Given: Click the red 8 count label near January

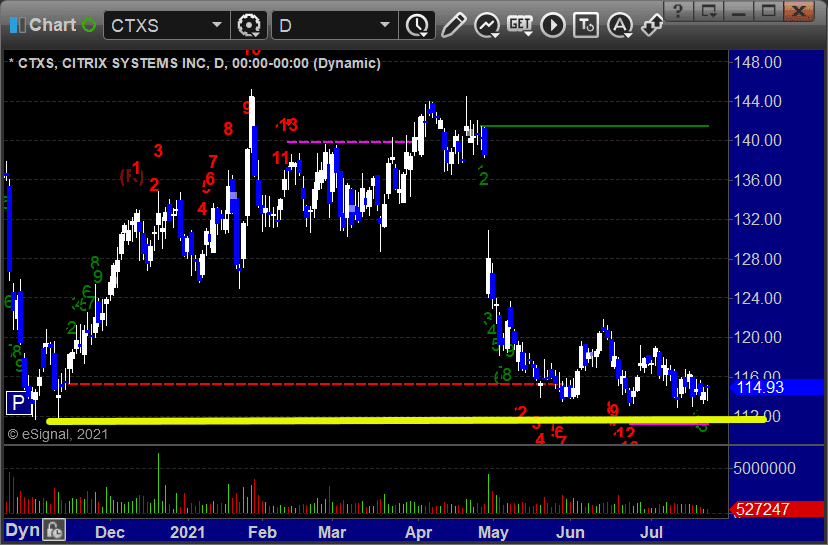Looking at the screenshot, I should (x=228, y=128).
